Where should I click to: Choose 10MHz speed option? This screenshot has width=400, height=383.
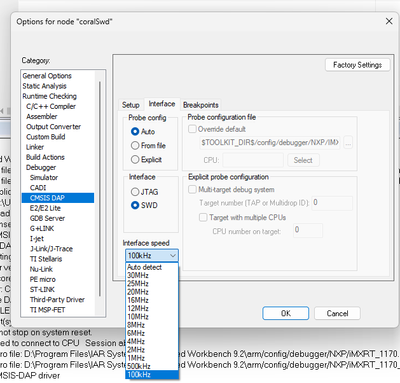[x=152, y=317]
